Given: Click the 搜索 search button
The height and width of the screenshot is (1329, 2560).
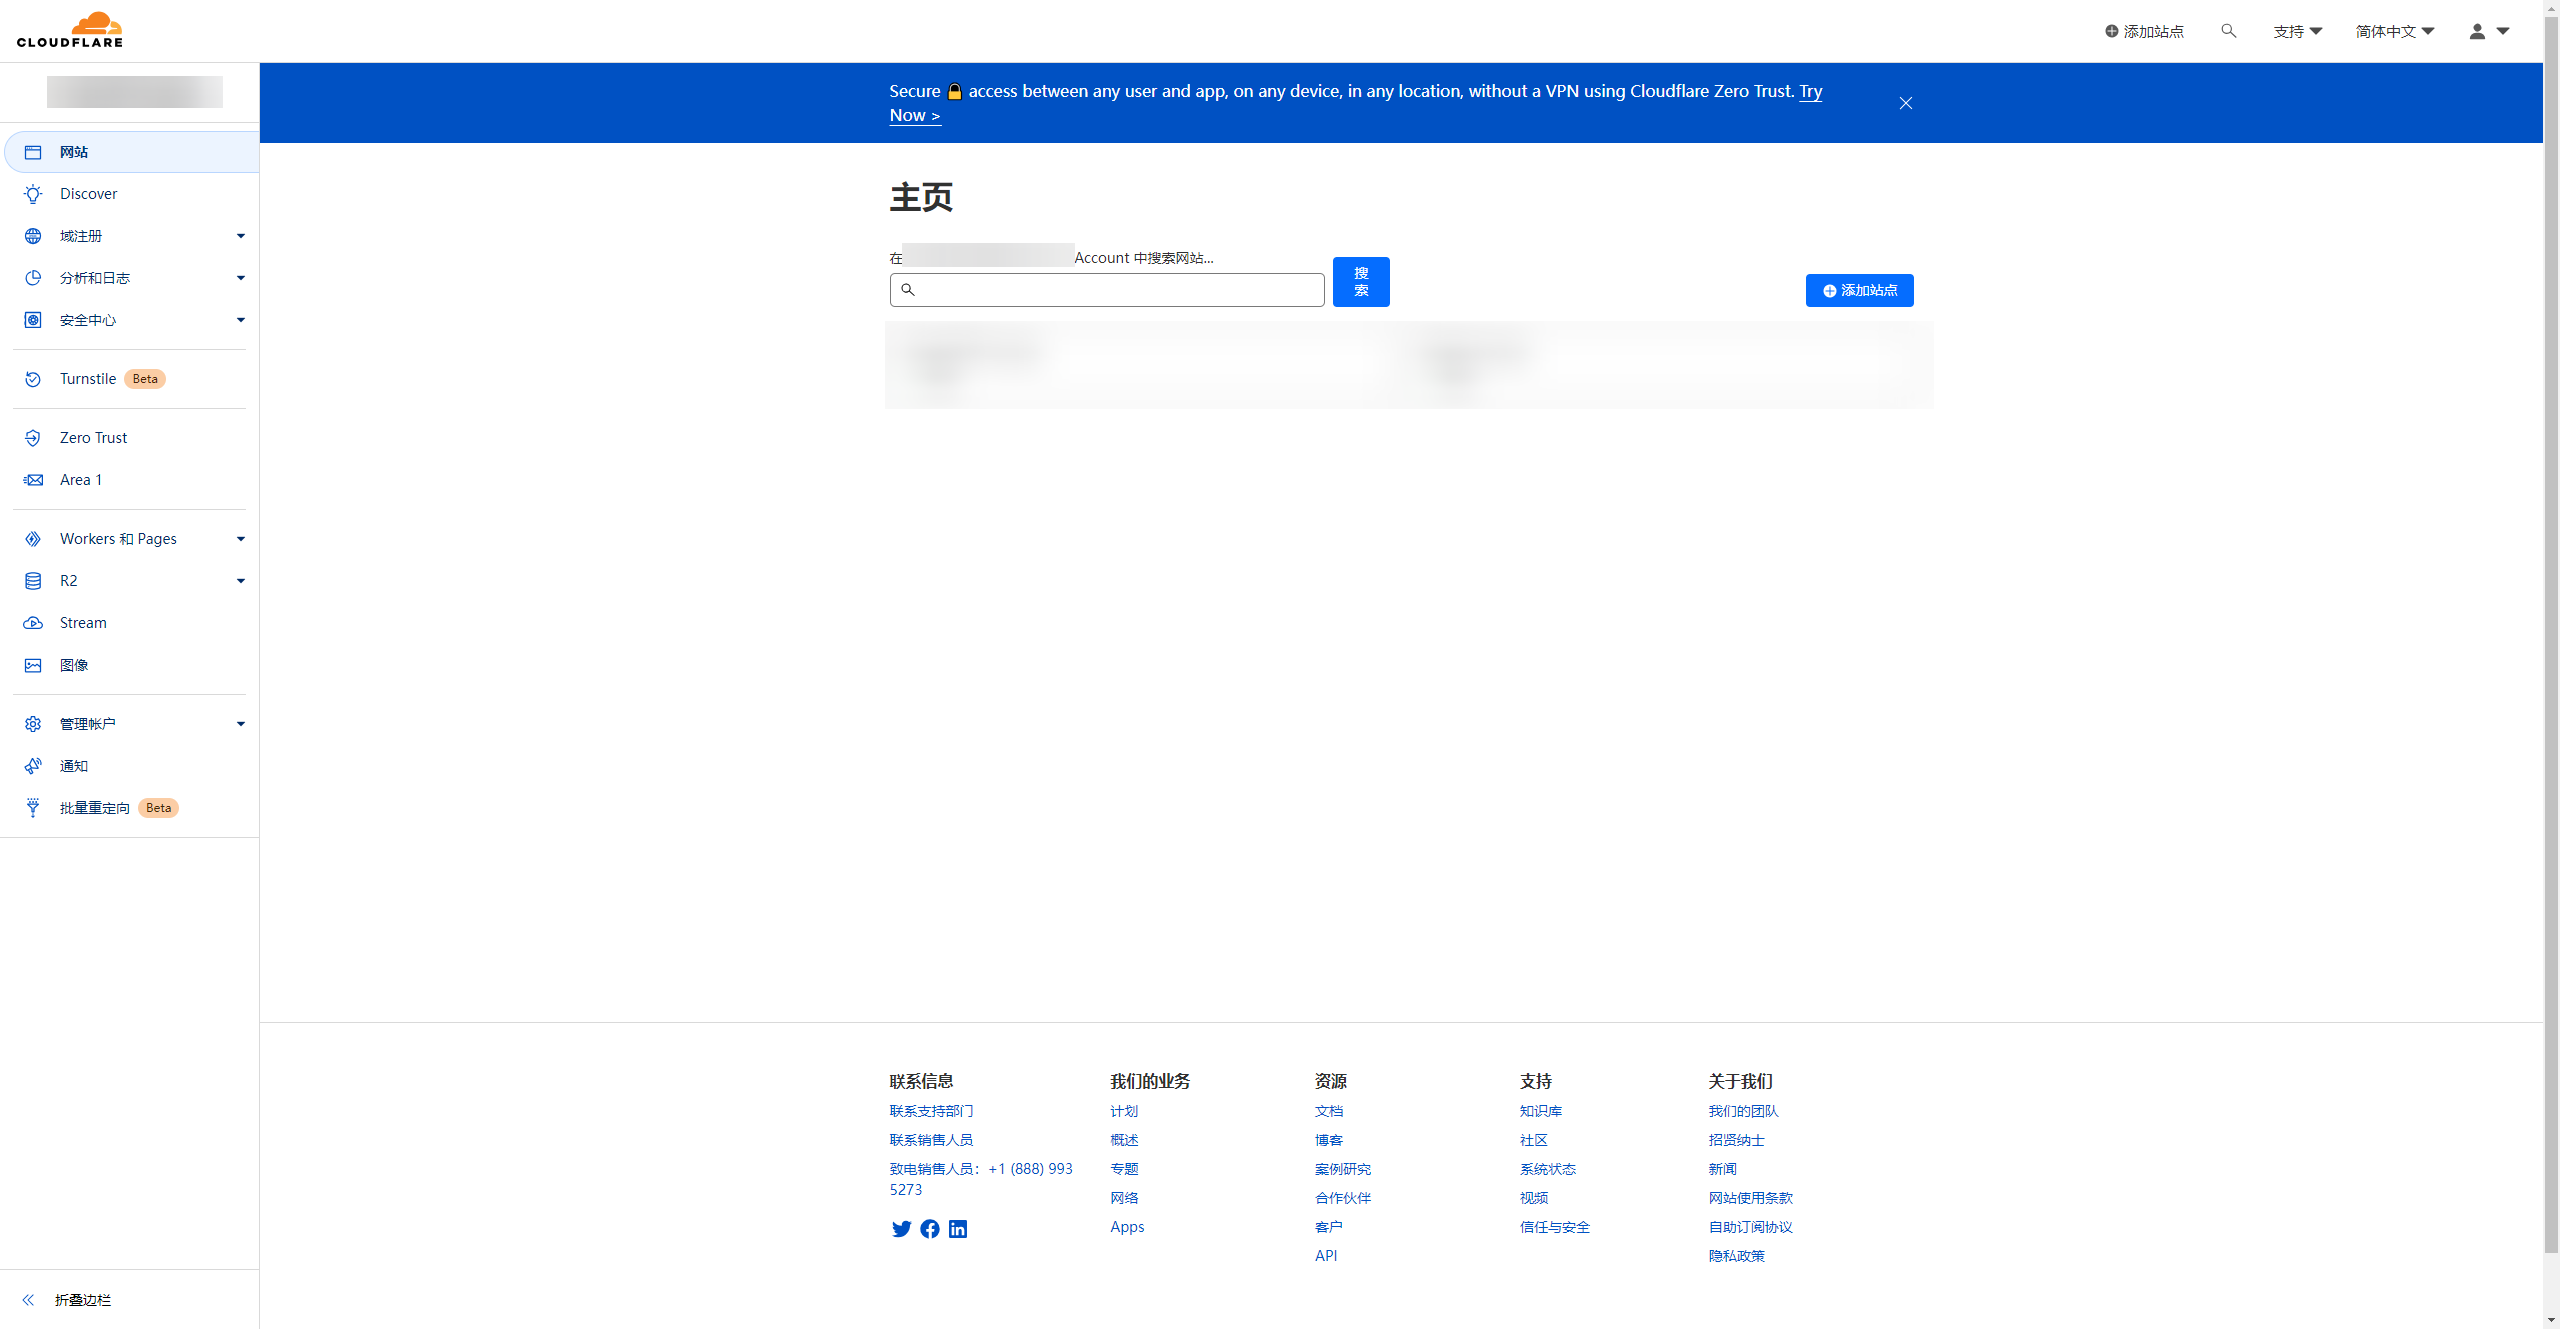Looking at the screenshot, I should (1360, 282).
